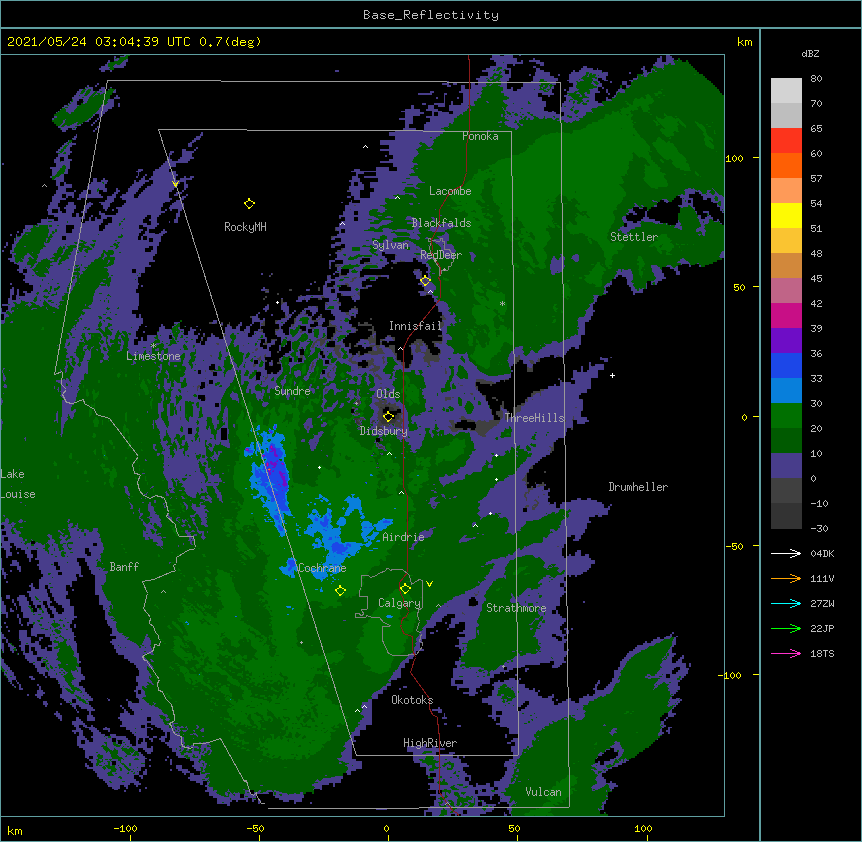Click the Okotoks label
862x842 pixels.
[412, 700]
